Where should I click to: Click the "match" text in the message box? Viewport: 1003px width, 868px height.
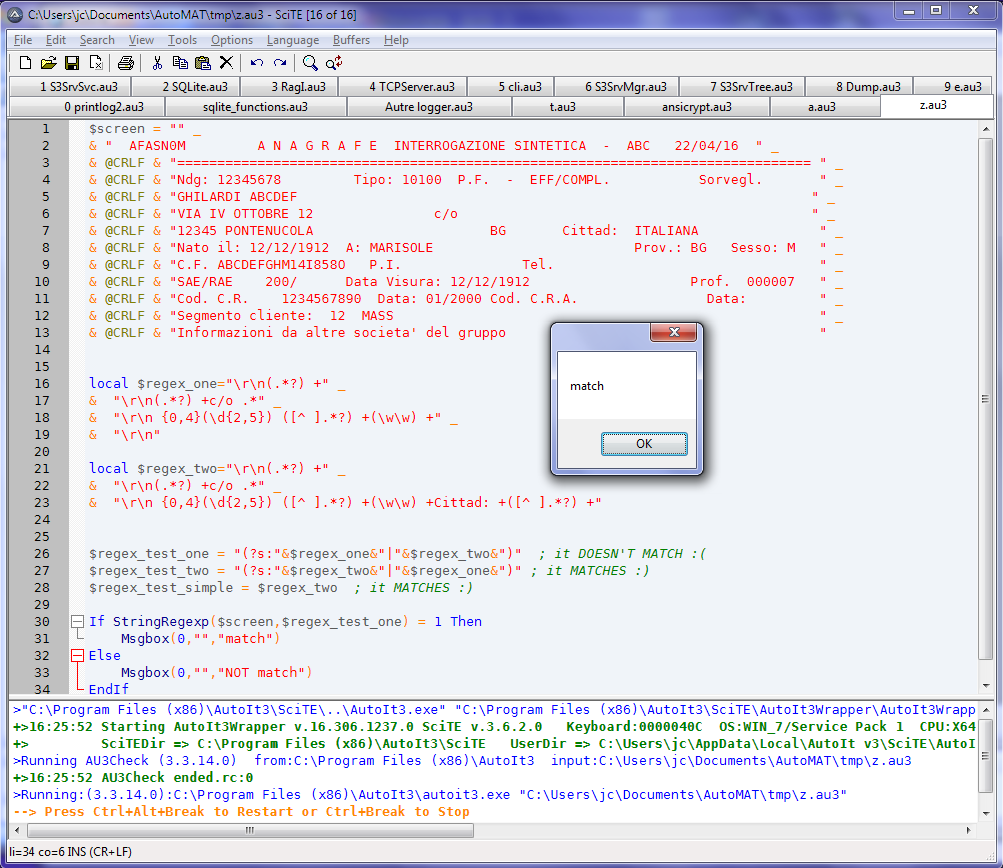[x=587, y=386]
